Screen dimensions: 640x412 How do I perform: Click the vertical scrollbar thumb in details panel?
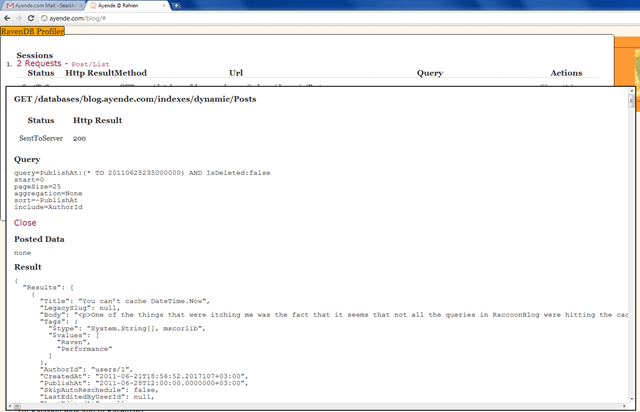(631, 100)
